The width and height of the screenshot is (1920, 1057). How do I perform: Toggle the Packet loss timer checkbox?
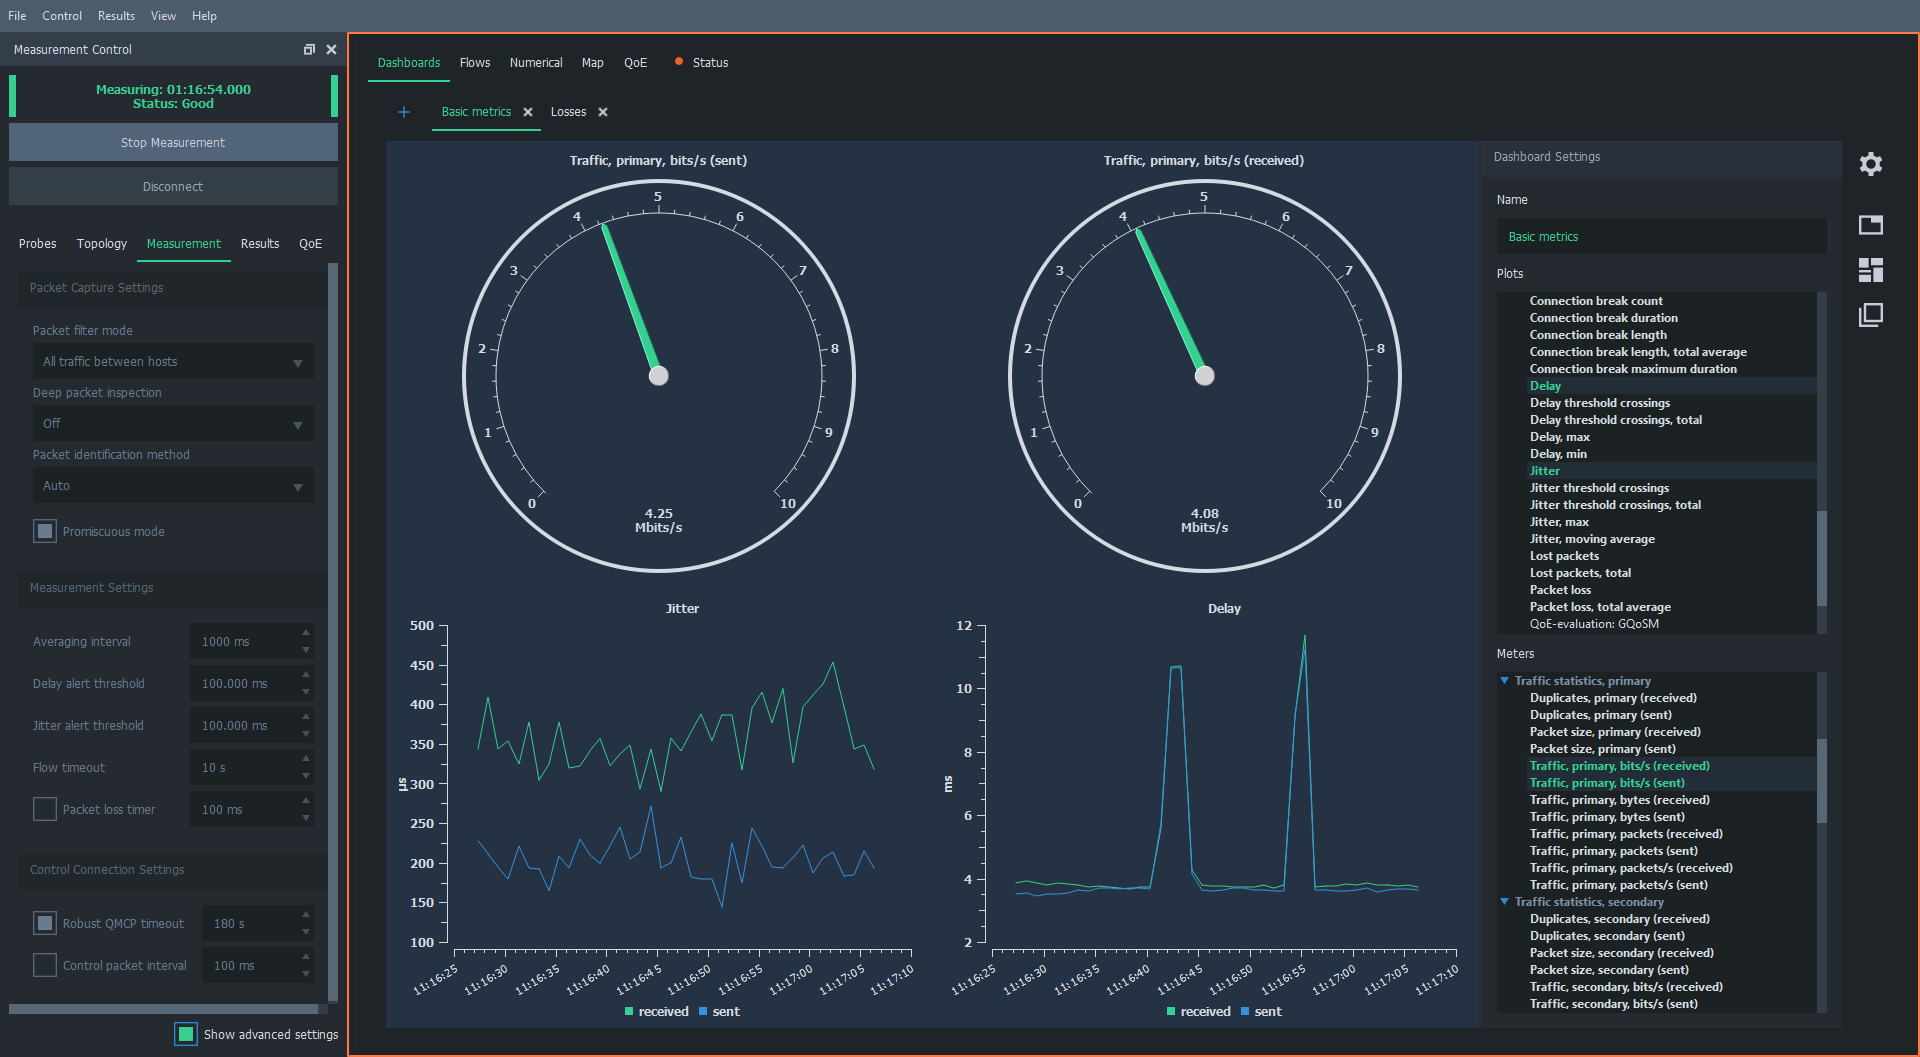point(45,809)
